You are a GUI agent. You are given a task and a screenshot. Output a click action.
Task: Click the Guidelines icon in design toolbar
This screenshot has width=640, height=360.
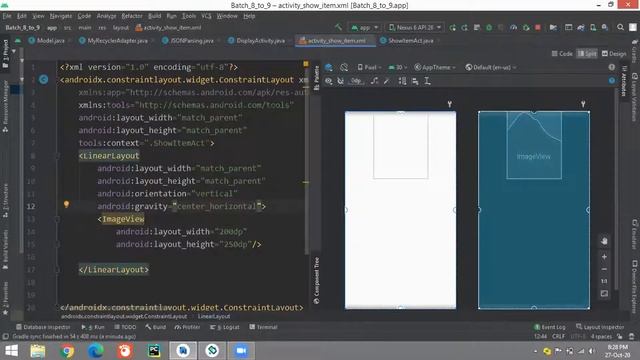coord(427,81)
